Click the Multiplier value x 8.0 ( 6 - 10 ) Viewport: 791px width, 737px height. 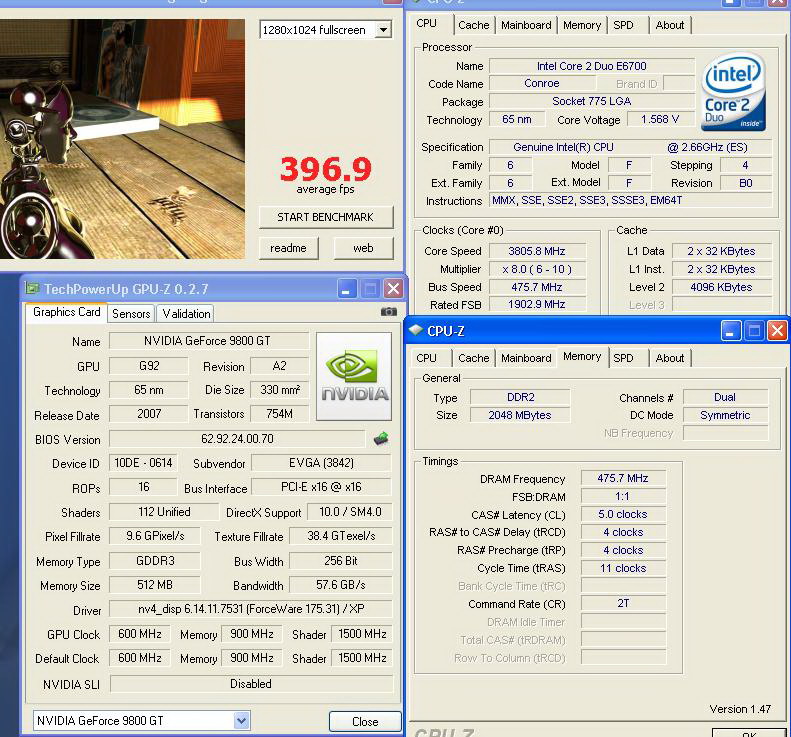pos(537,269)
